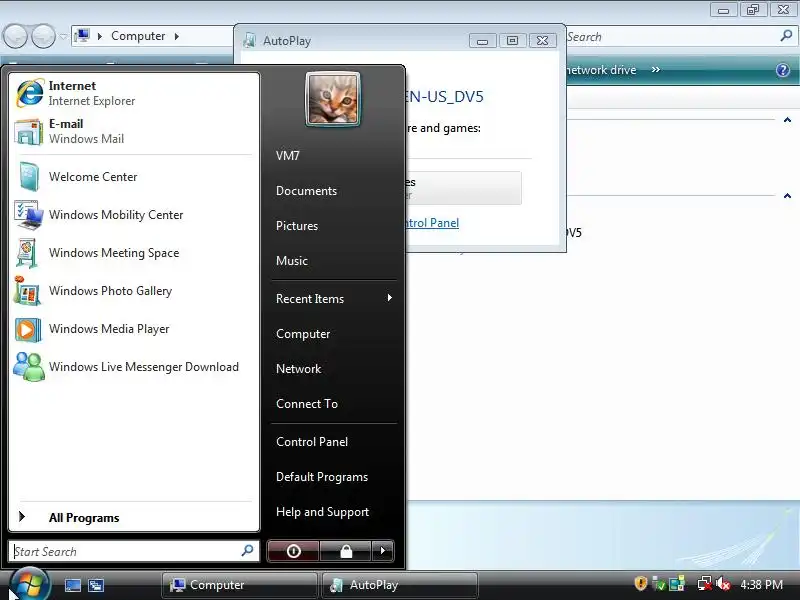Launch Windows Mail E-mail entry
800x600 pixels.
click(x=135, y=131)
